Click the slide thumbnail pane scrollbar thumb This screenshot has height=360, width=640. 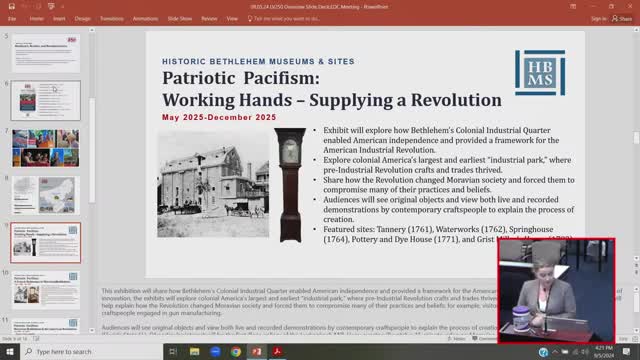(x=92, y=150)
